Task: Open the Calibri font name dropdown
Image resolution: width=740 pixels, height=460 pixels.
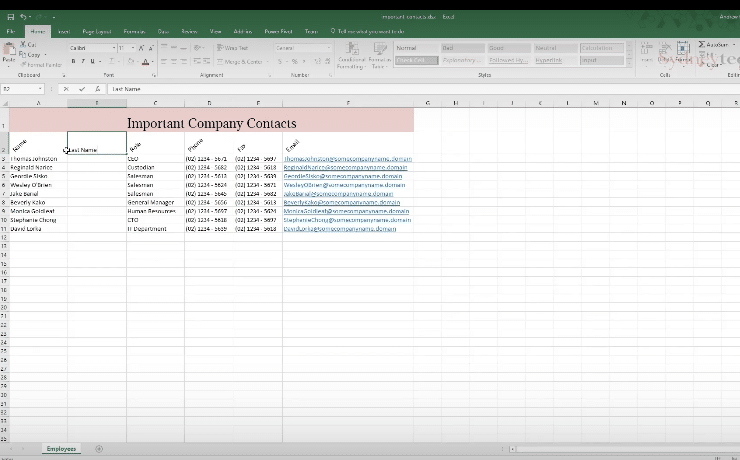Action: (x=114, y=48)
